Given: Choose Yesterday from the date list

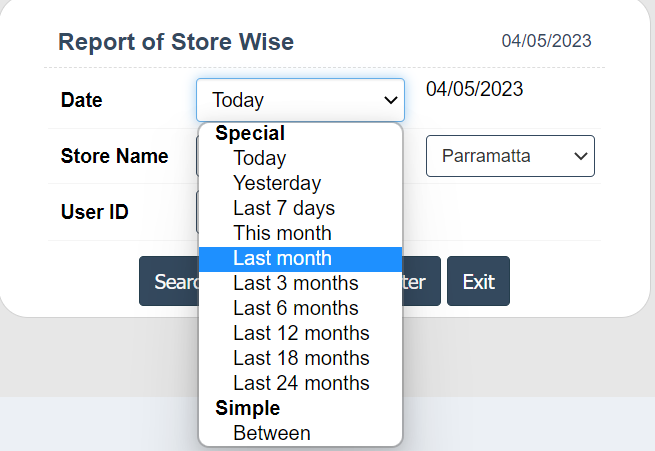Looking at the screenshot, I should coord(277,183).
